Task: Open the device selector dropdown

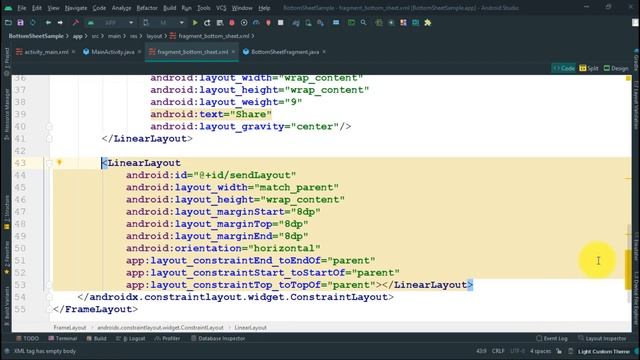Action: pos(163,23)
